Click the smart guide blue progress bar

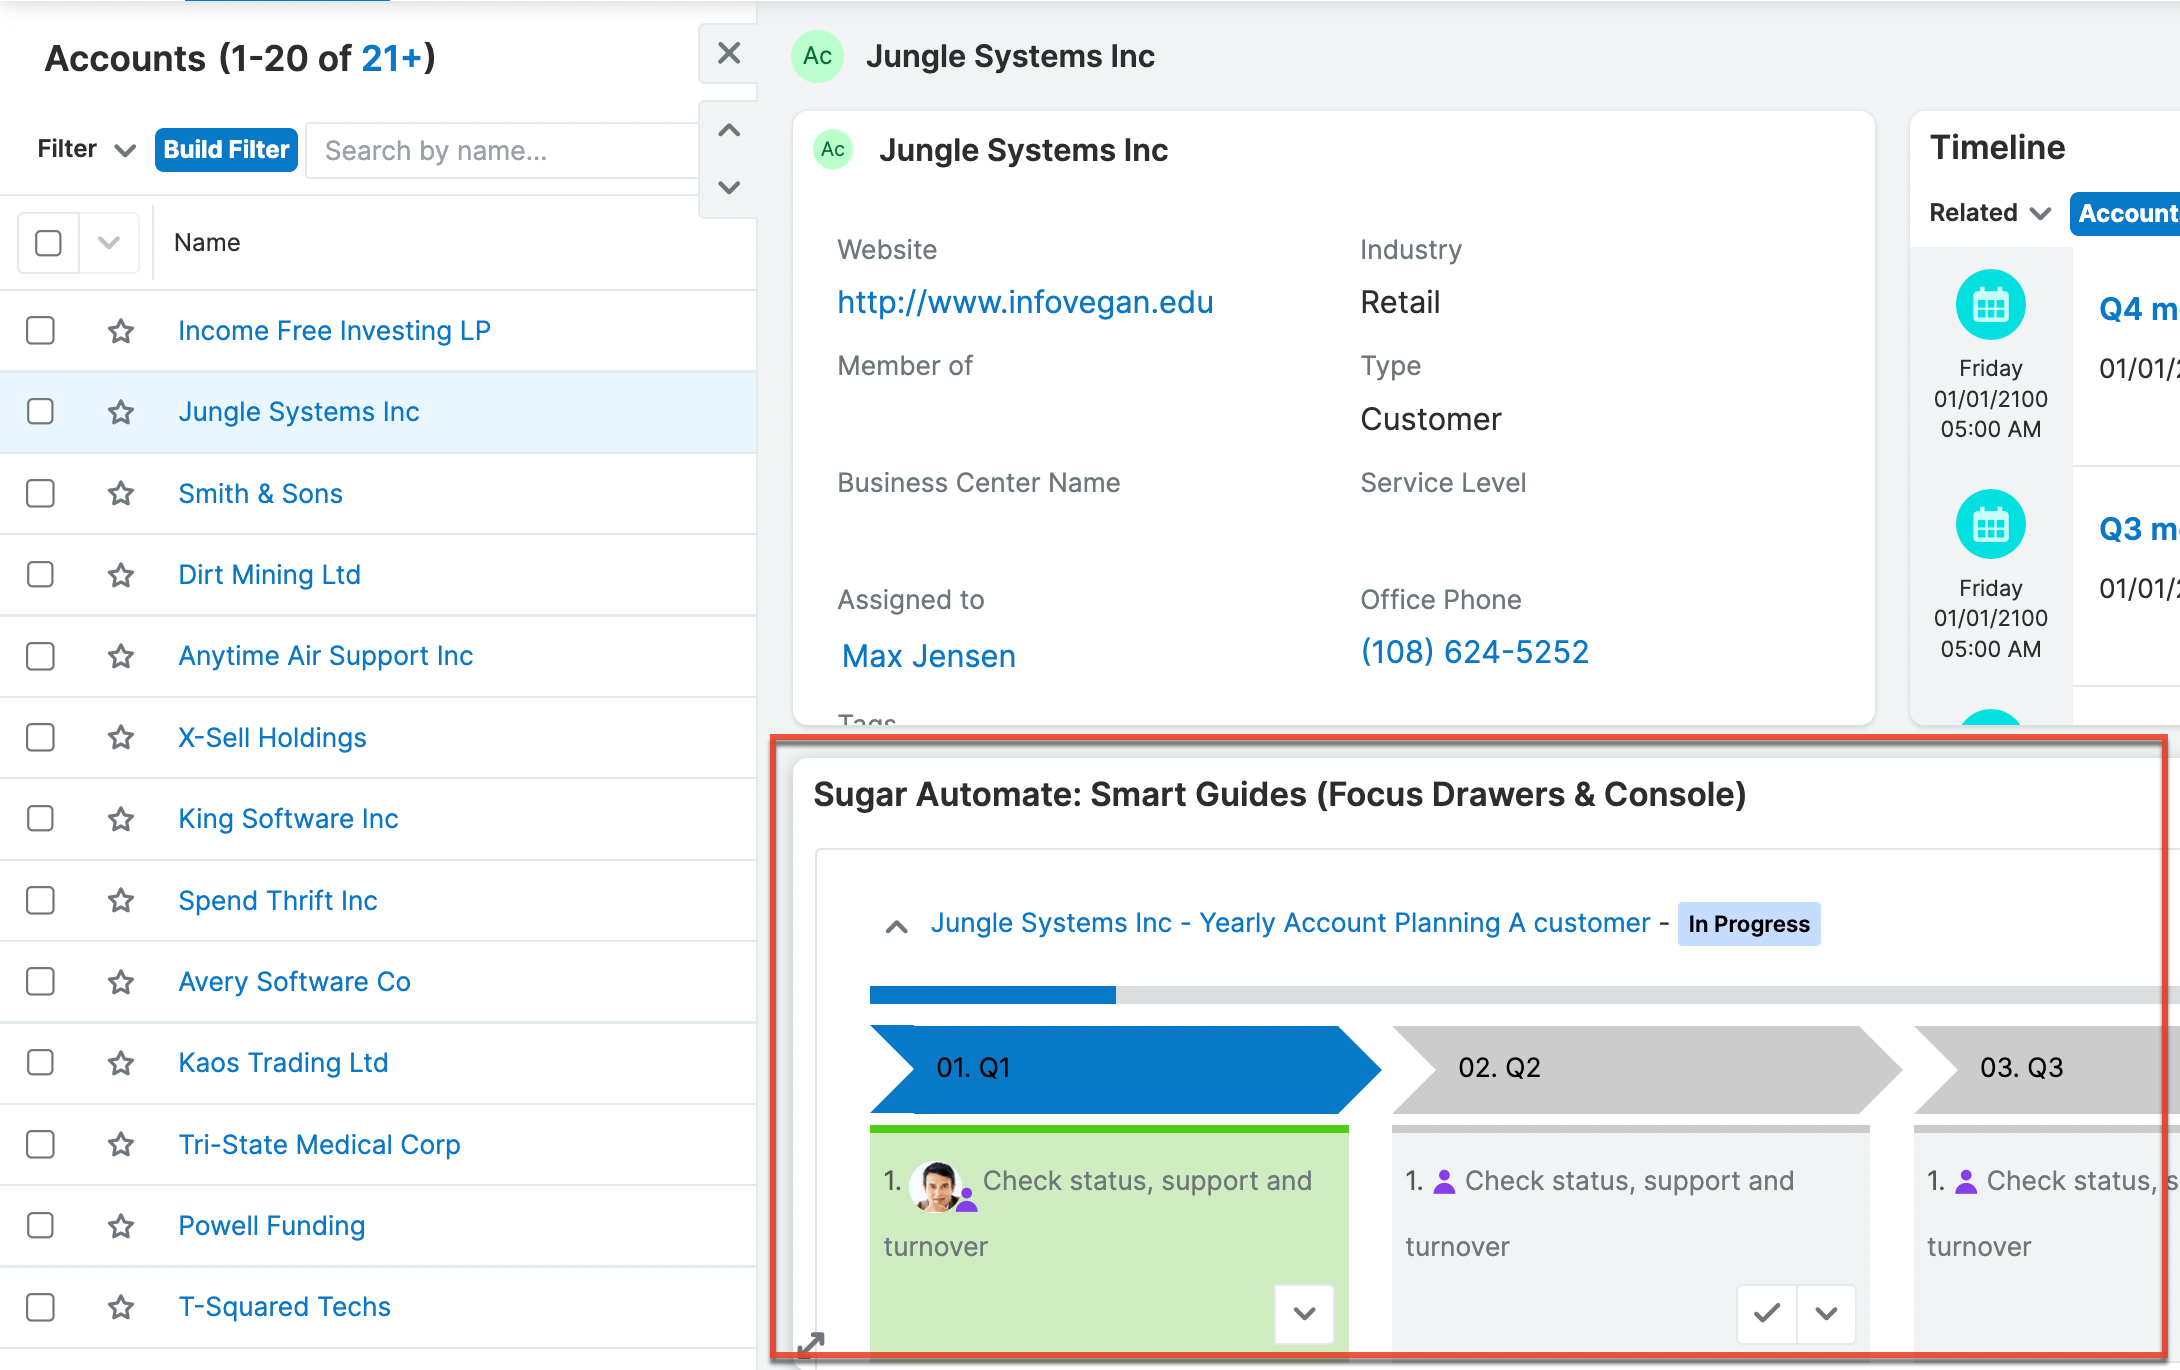coord(992,995)
